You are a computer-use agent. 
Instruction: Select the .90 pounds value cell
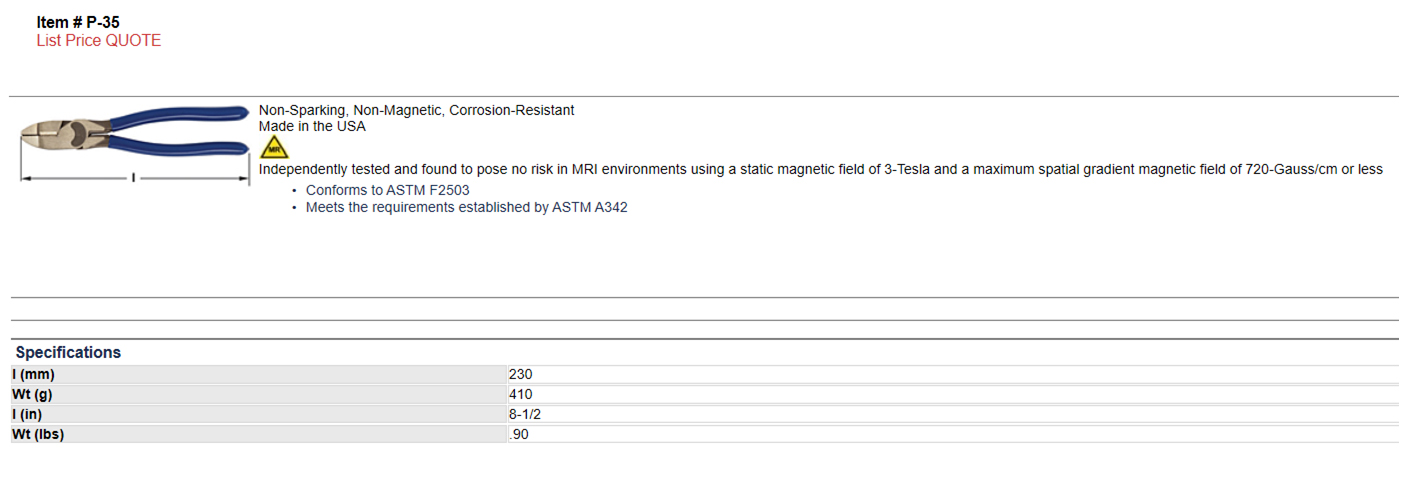pyautogui.click(x=953, y=434)
